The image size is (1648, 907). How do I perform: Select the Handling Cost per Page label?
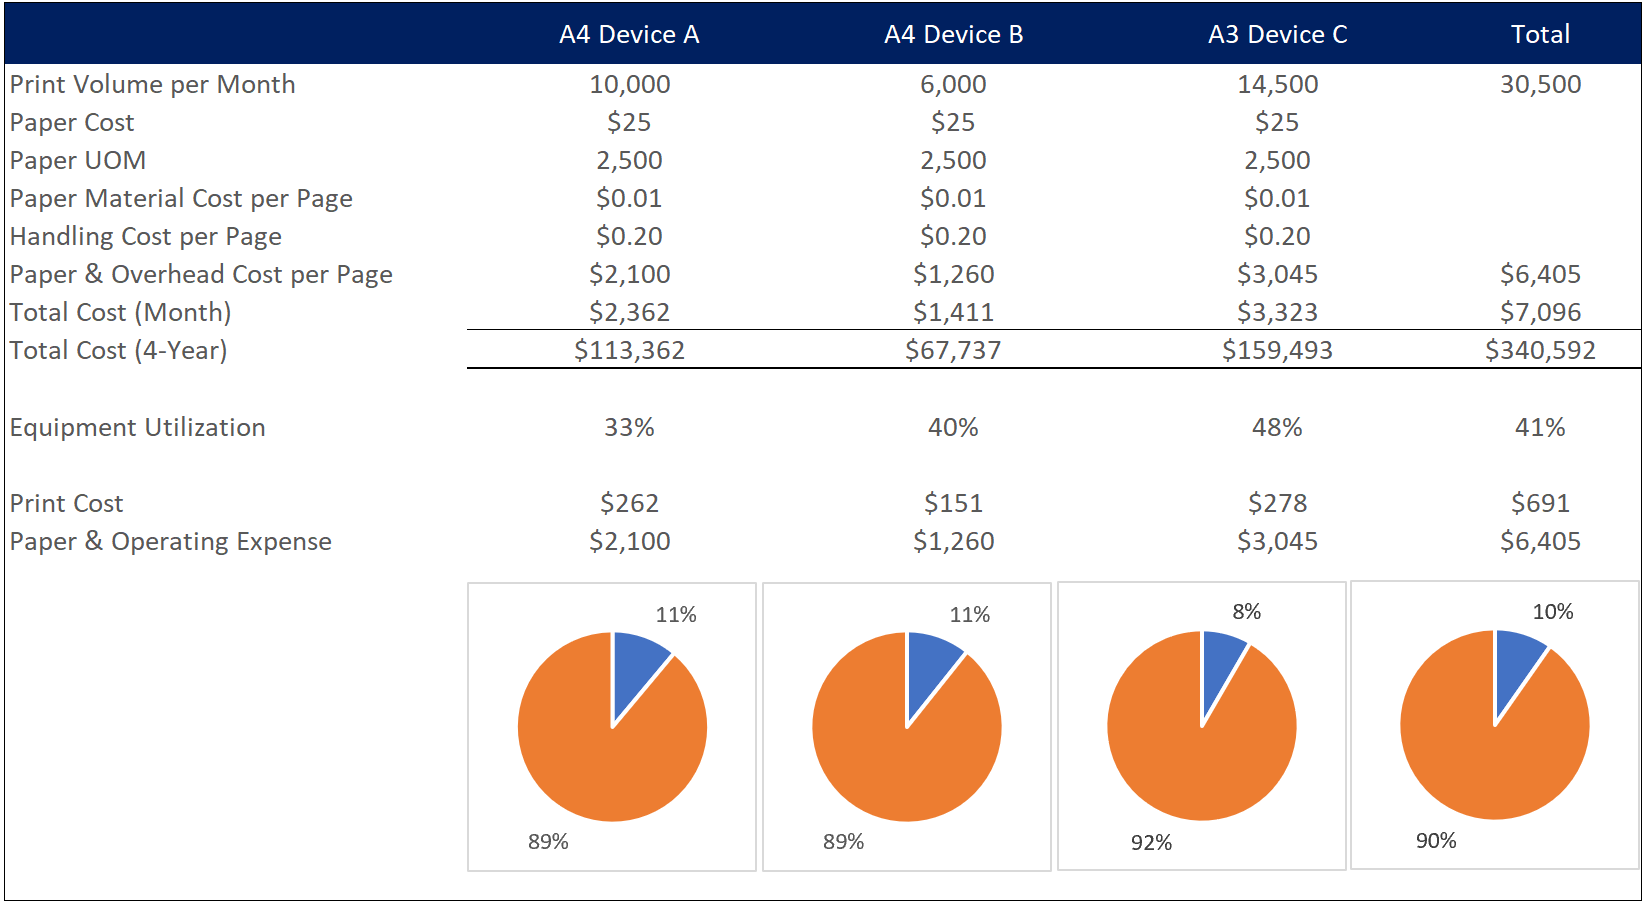coord(146,236)
